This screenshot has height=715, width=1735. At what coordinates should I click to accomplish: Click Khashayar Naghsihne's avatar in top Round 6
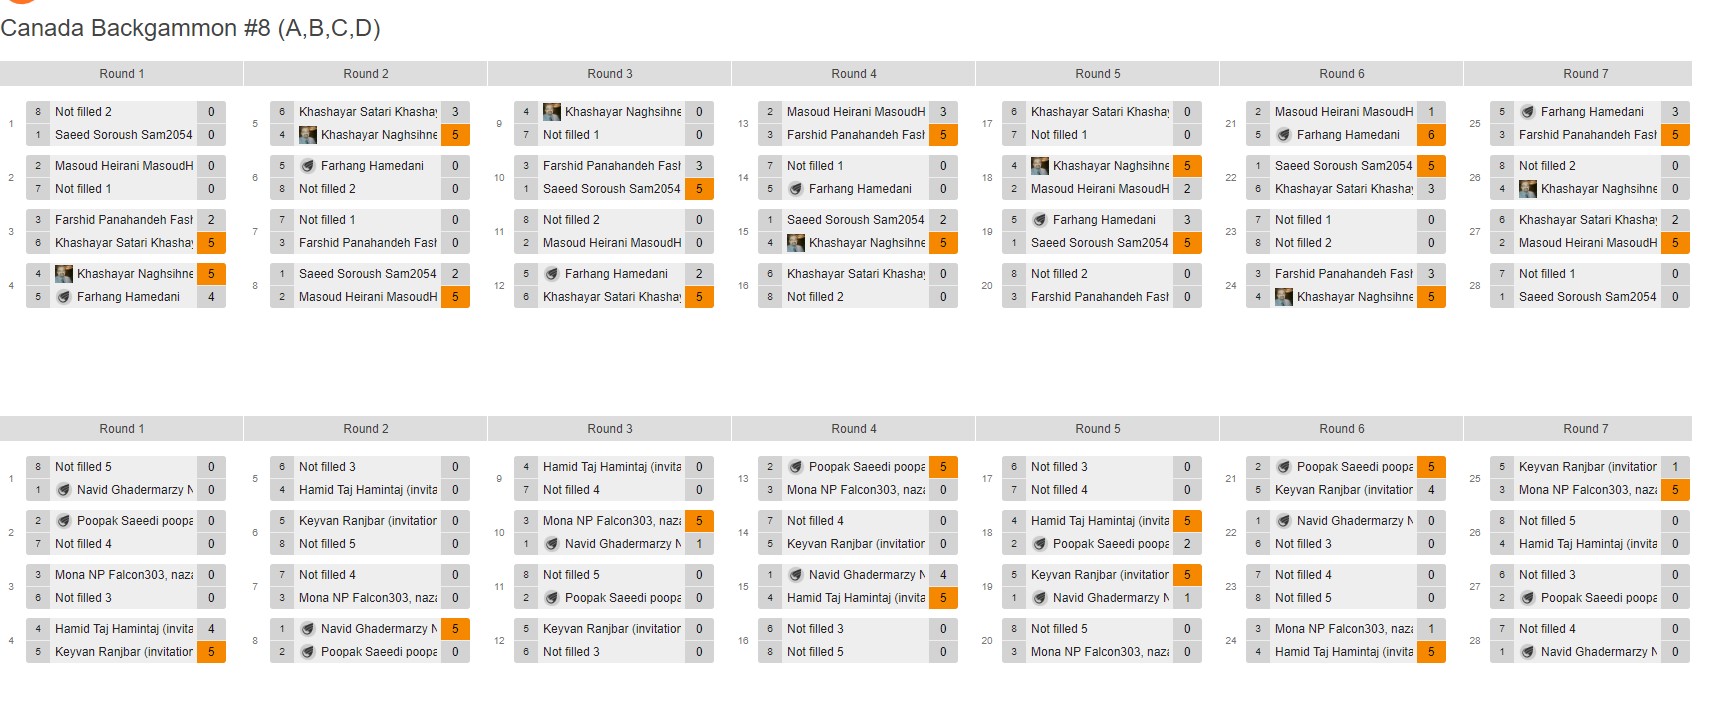click(x=1284, y=297)
